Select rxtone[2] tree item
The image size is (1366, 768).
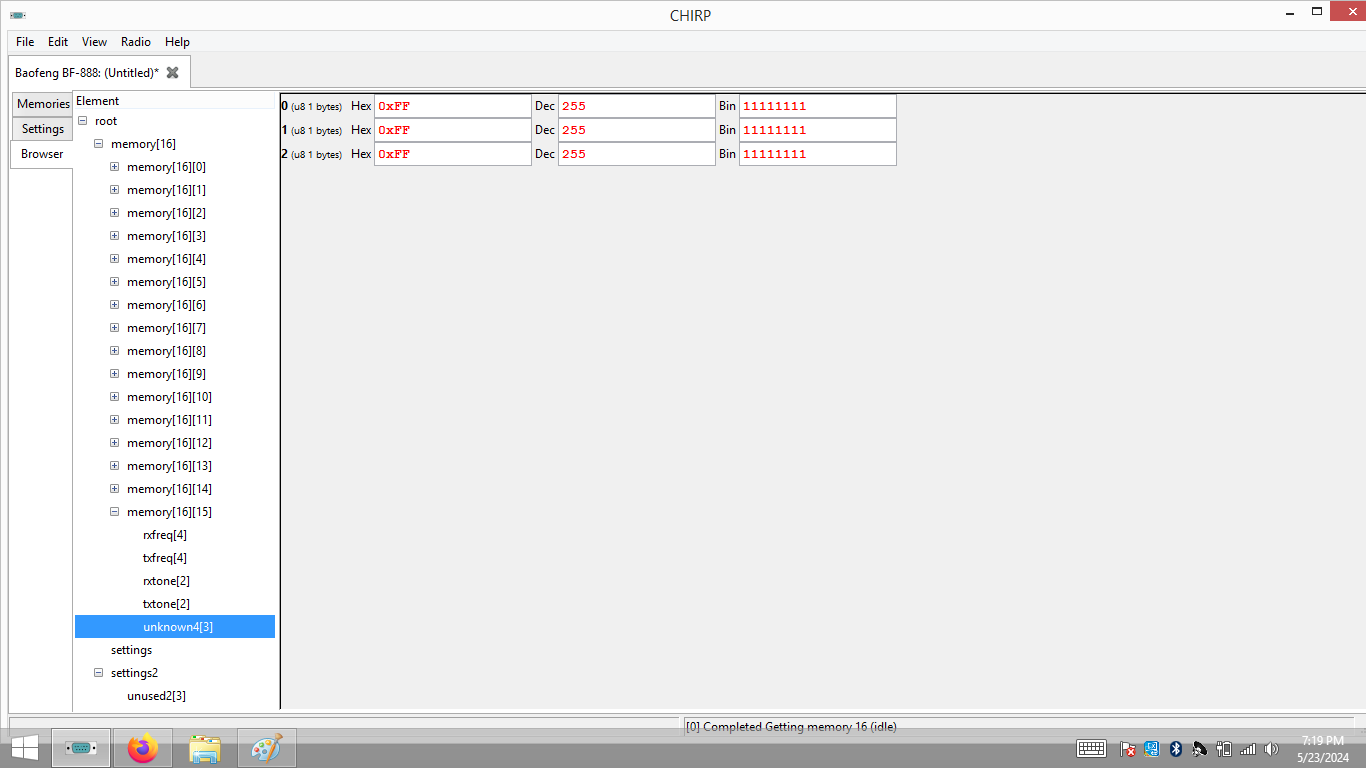pos(166,581)
